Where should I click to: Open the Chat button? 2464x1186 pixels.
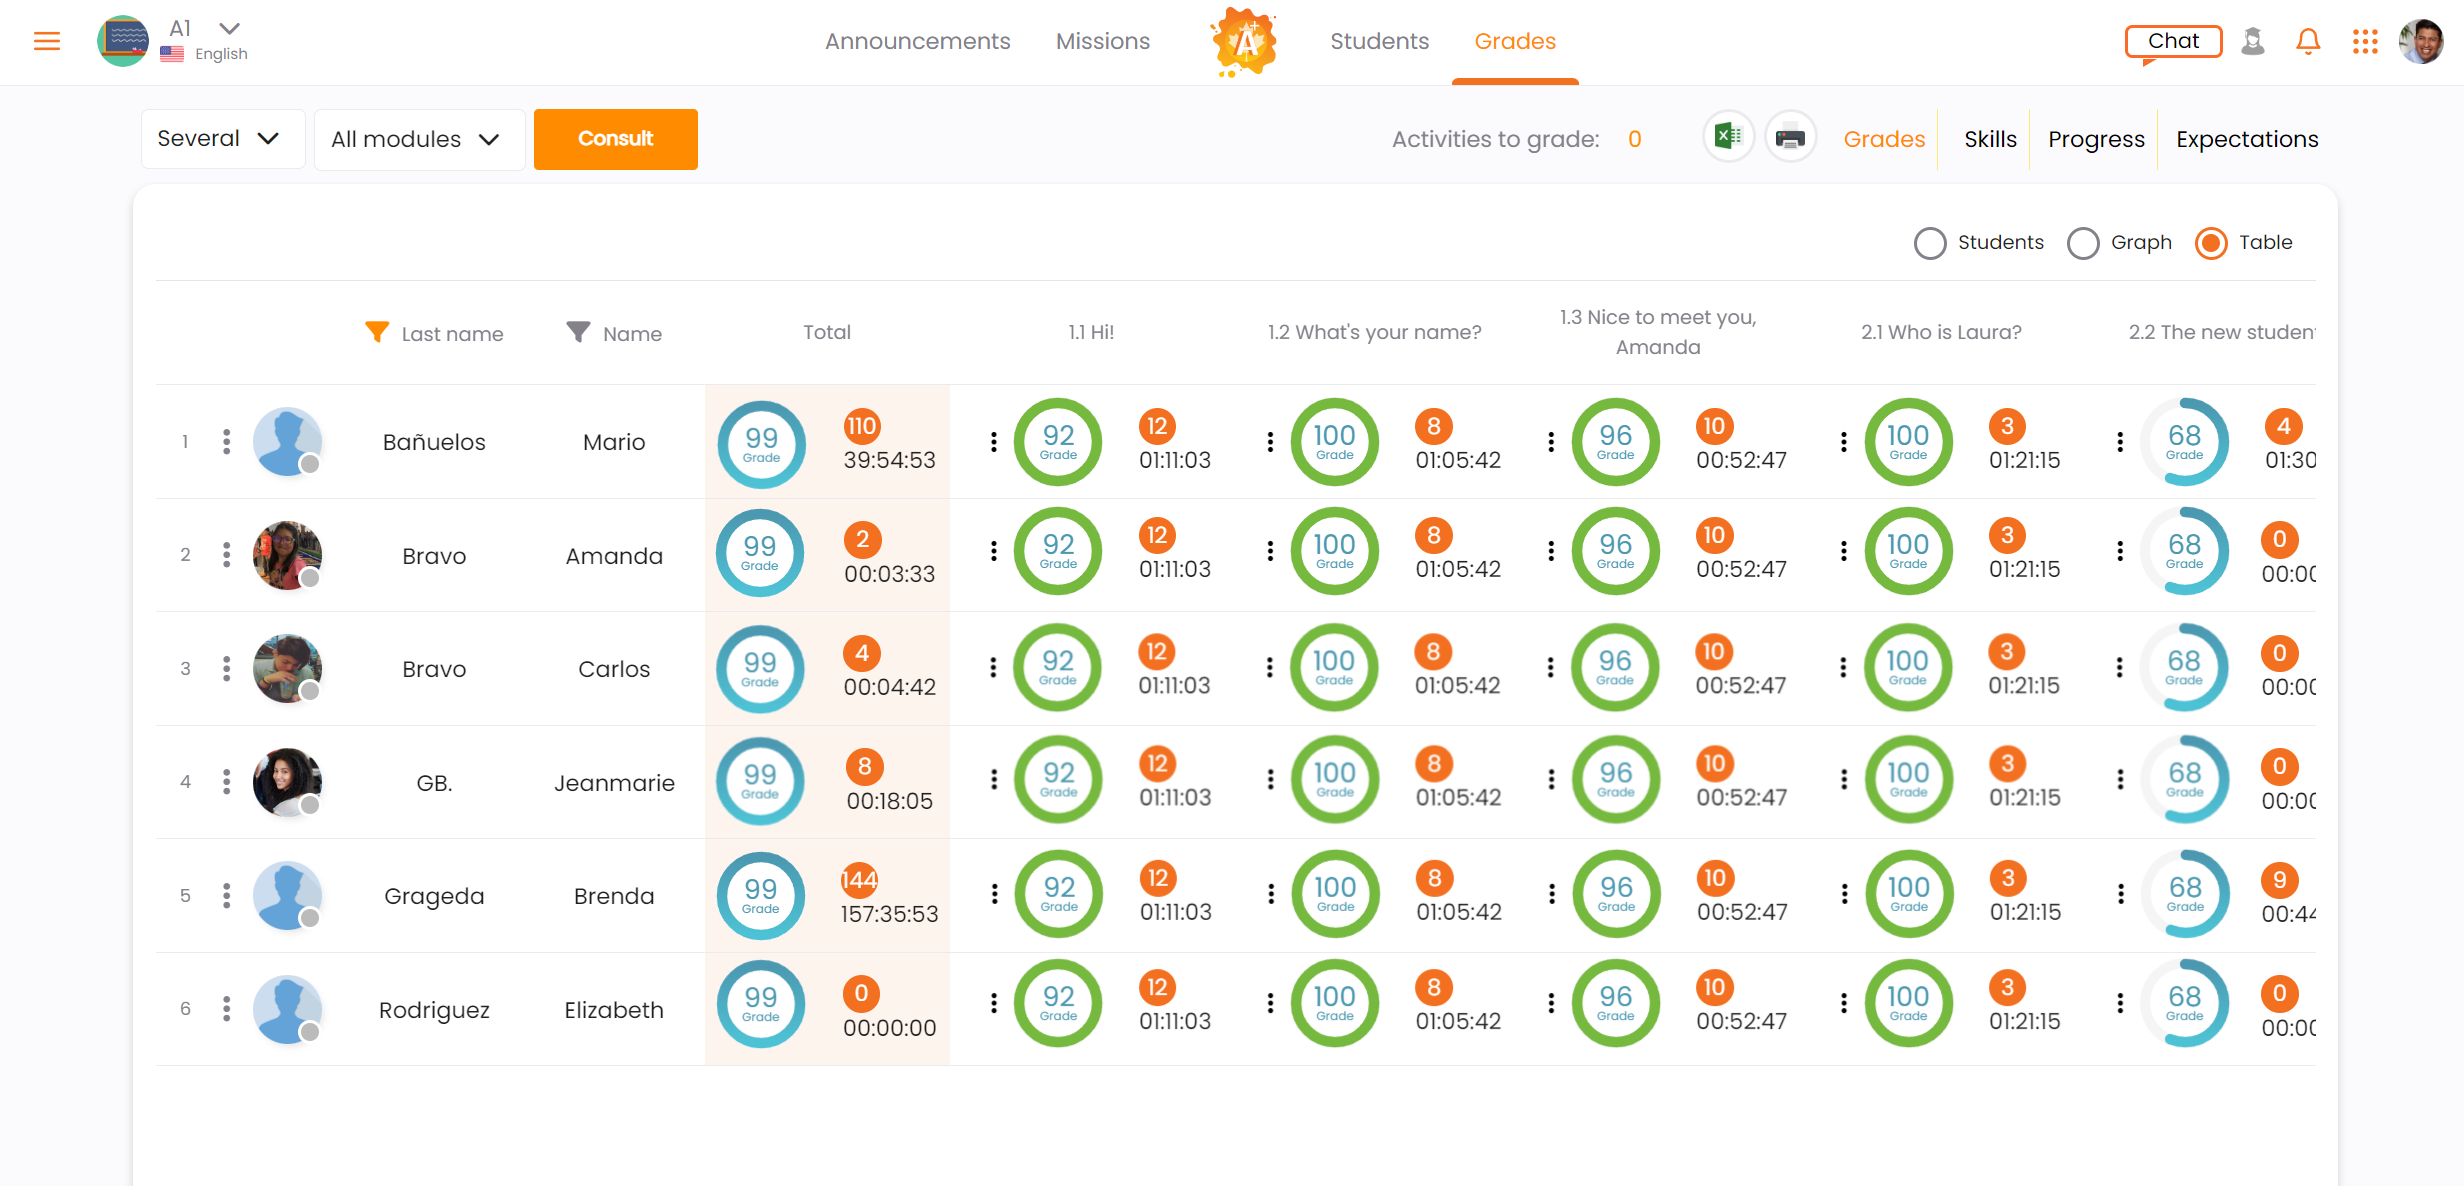pos(2173,41)
